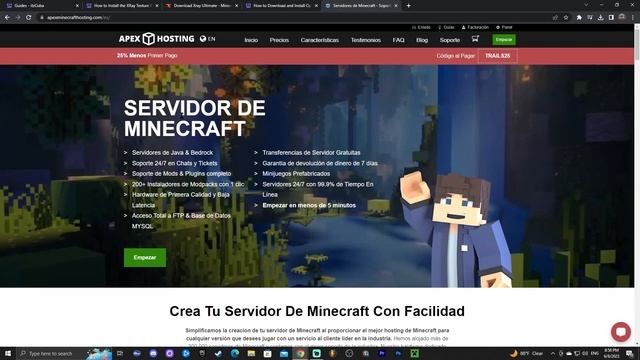The image size is (640, 360).
Task: Open Microsoft Edge from the taskbar
Action: 235,353
